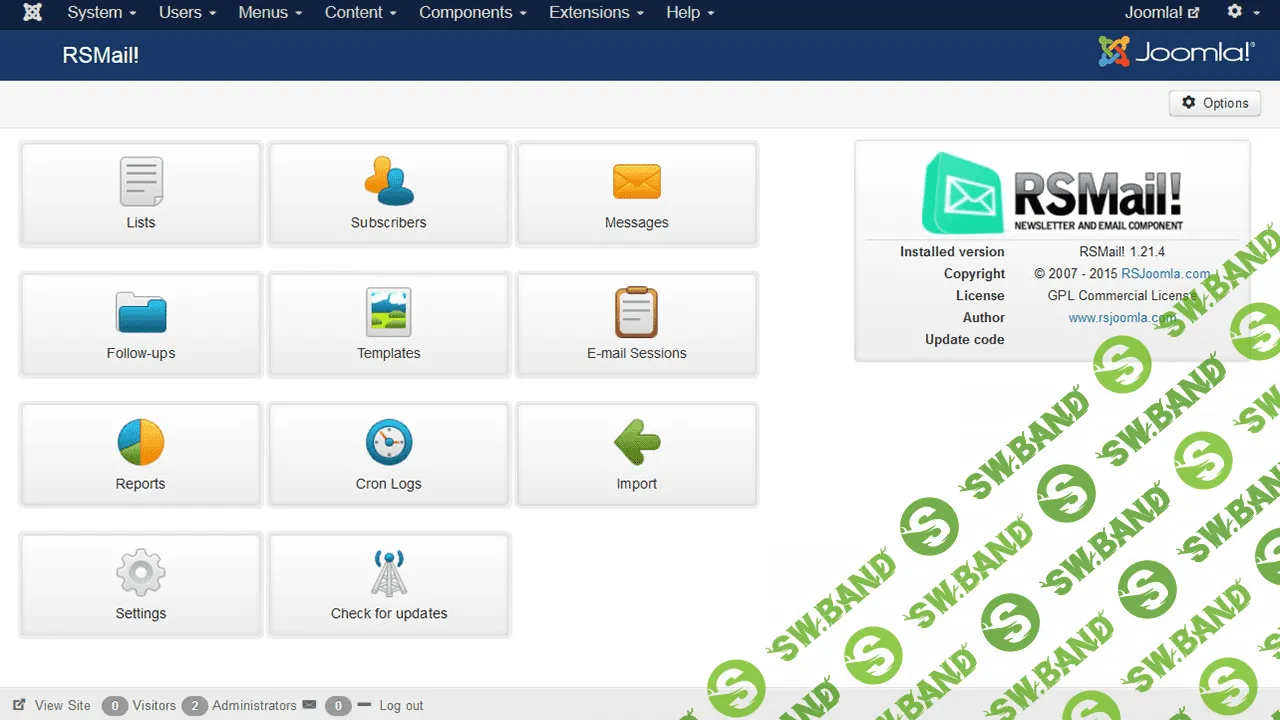The height and width of the screenshot is (720, 1280).
Task: Open the Subscribers manager
Action: click(x=388, y=194)
